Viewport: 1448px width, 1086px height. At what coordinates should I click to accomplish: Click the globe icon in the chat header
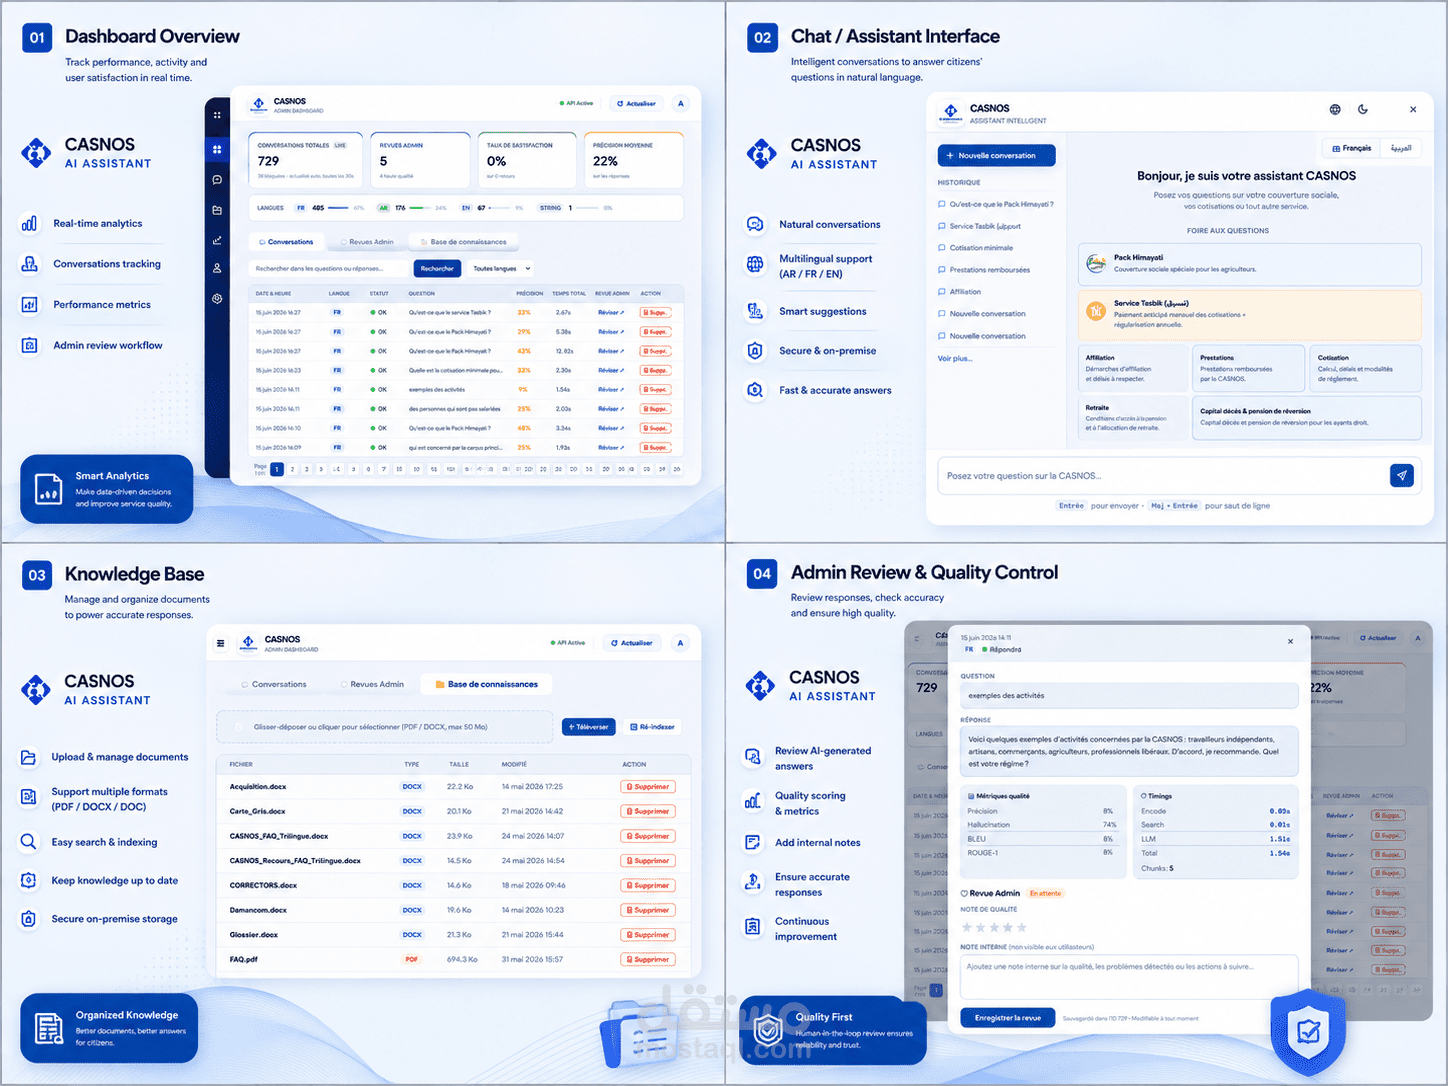tap(1335, 109)
